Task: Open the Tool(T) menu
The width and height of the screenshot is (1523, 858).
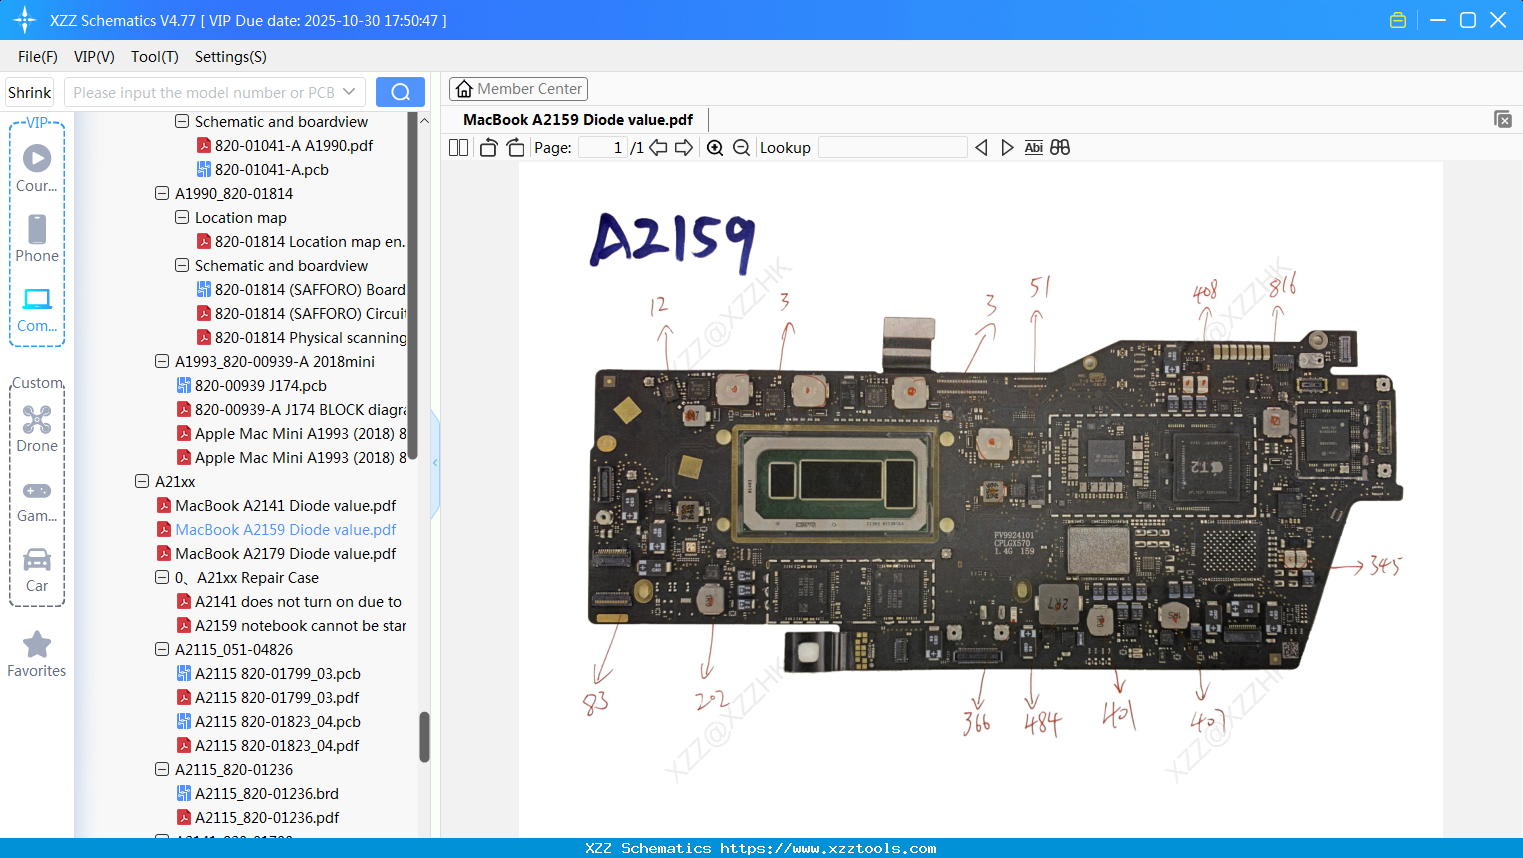Action: point(155,57)
